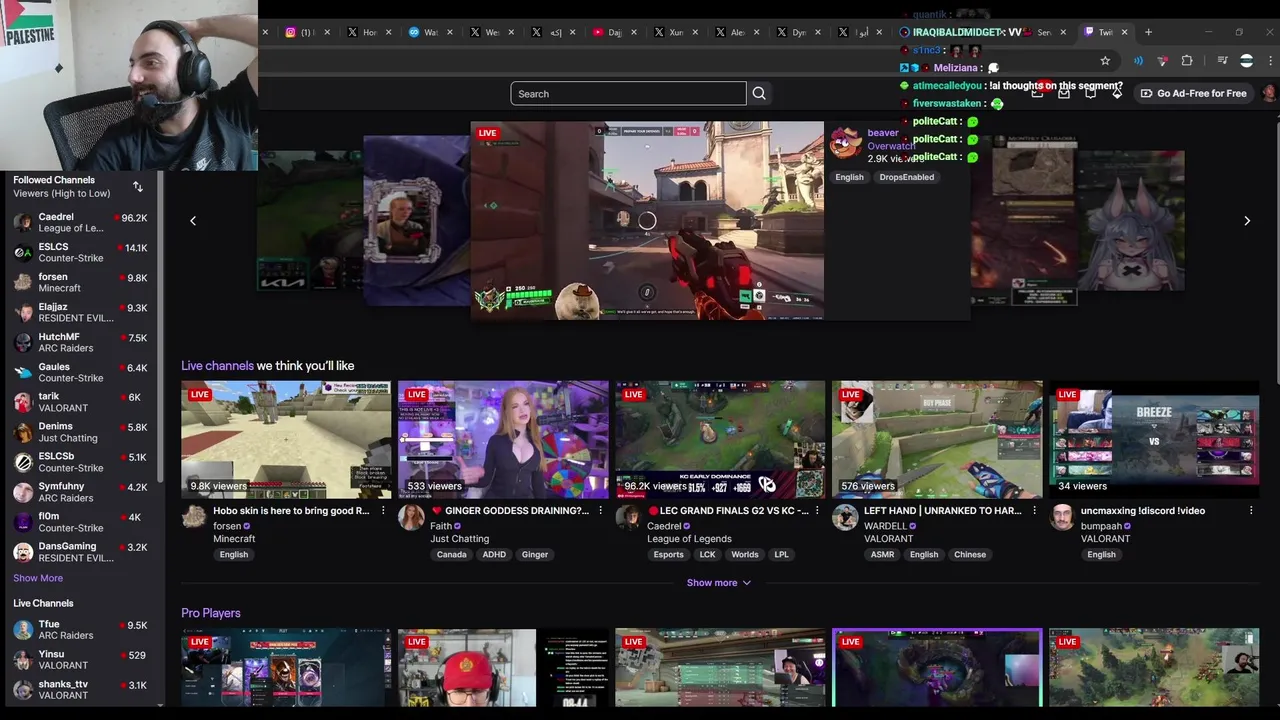Open DansGaming in followed channels sidebar
Image resolution: width=1280 pixels, height=720 pixels.
[x=80, y=552]
